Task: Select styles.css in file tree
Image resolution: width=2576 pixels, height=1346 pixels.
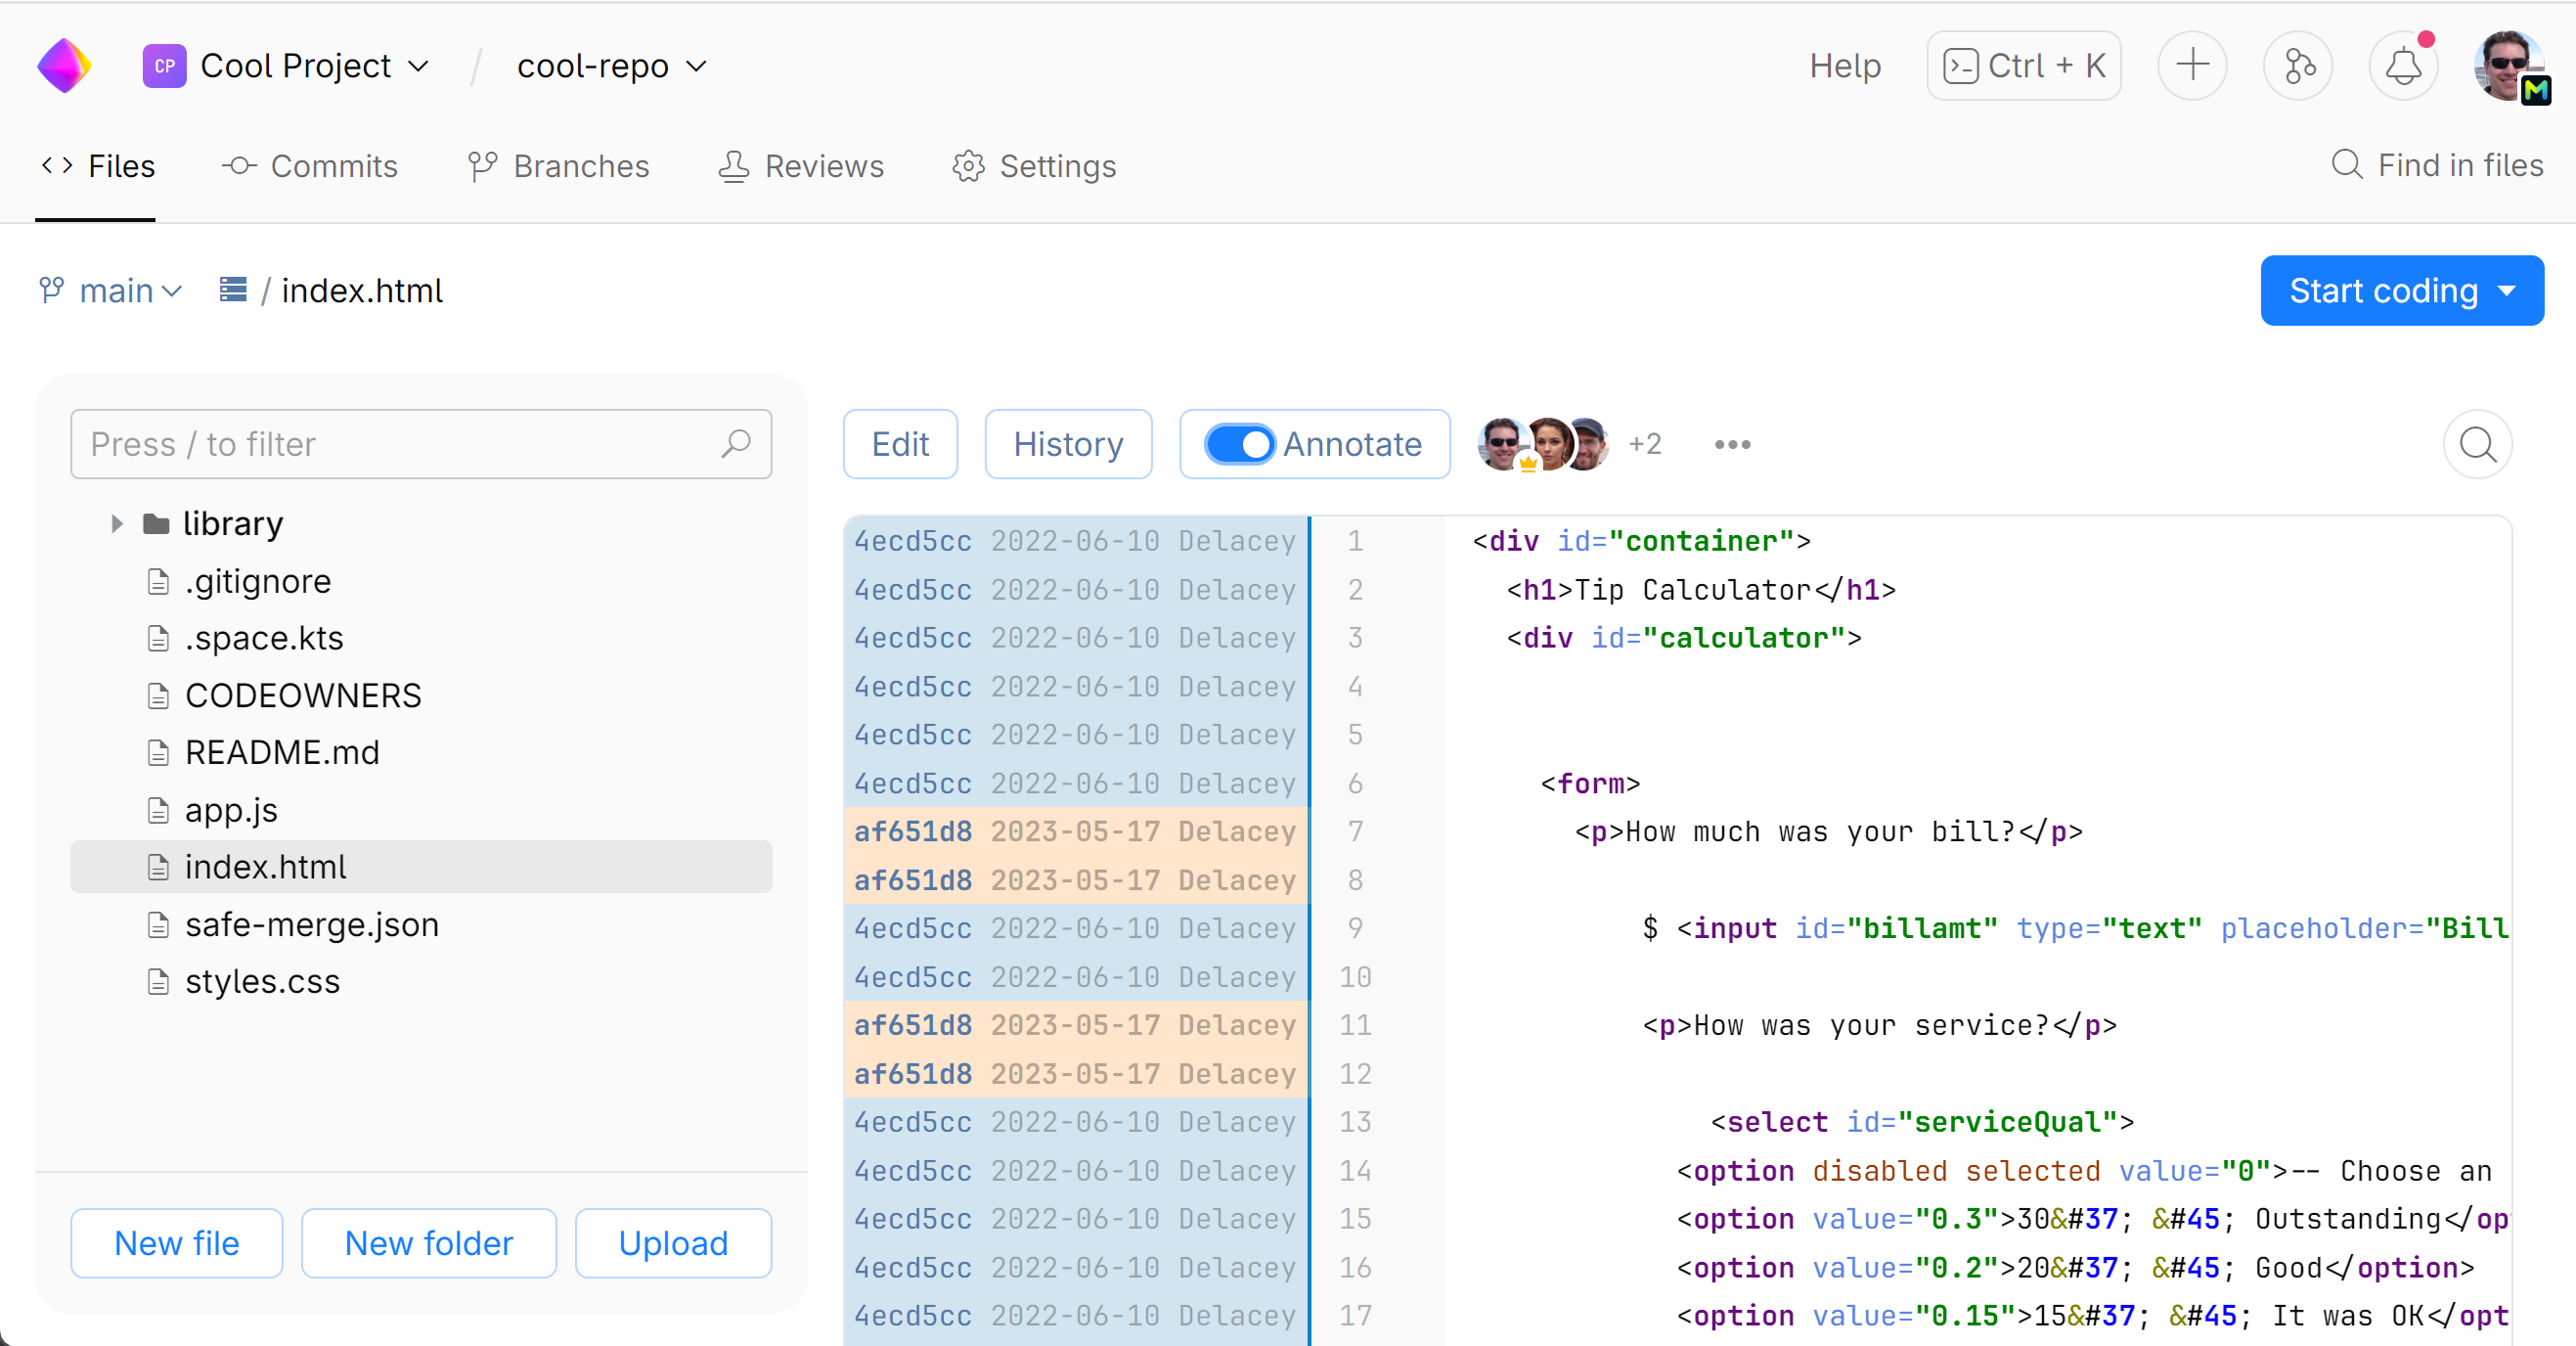Action: click(x=262, y=981)
